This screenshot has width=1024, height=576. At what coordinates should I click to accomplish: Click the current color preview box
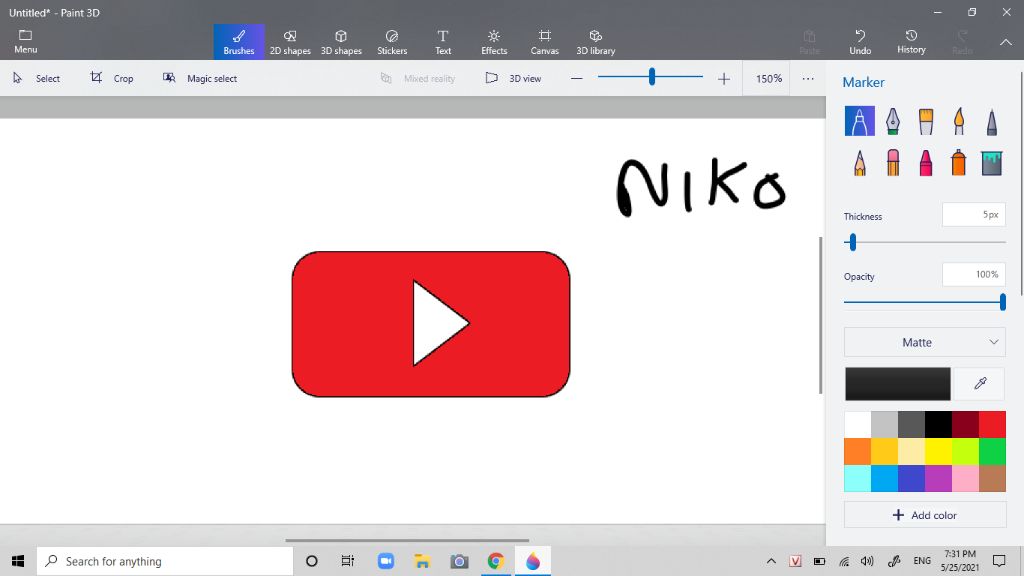(897, 383)
